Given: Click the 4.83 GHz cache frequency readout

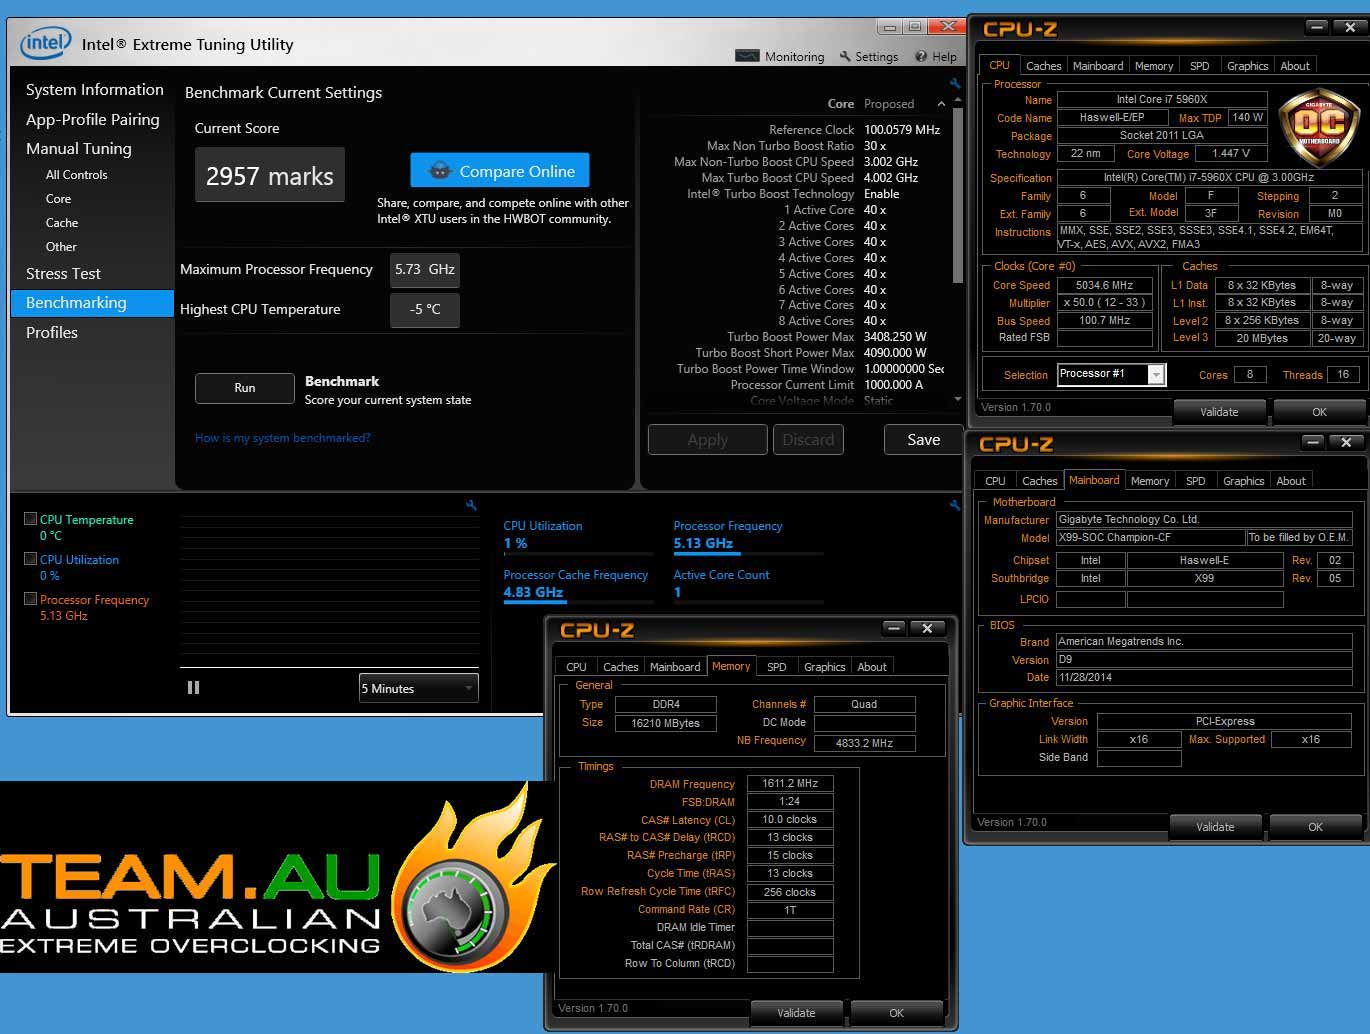Looking at the screenshot, I should click(533, 592).
